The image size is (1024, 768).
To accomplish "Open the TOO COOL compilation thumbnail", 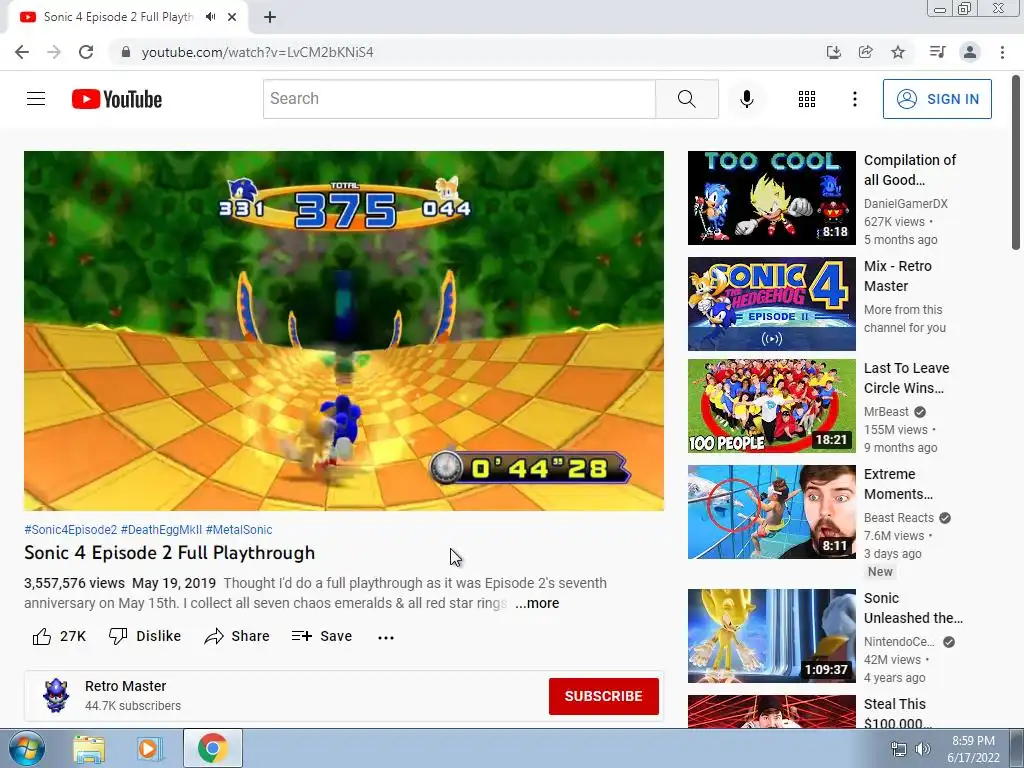I will 771,198.
